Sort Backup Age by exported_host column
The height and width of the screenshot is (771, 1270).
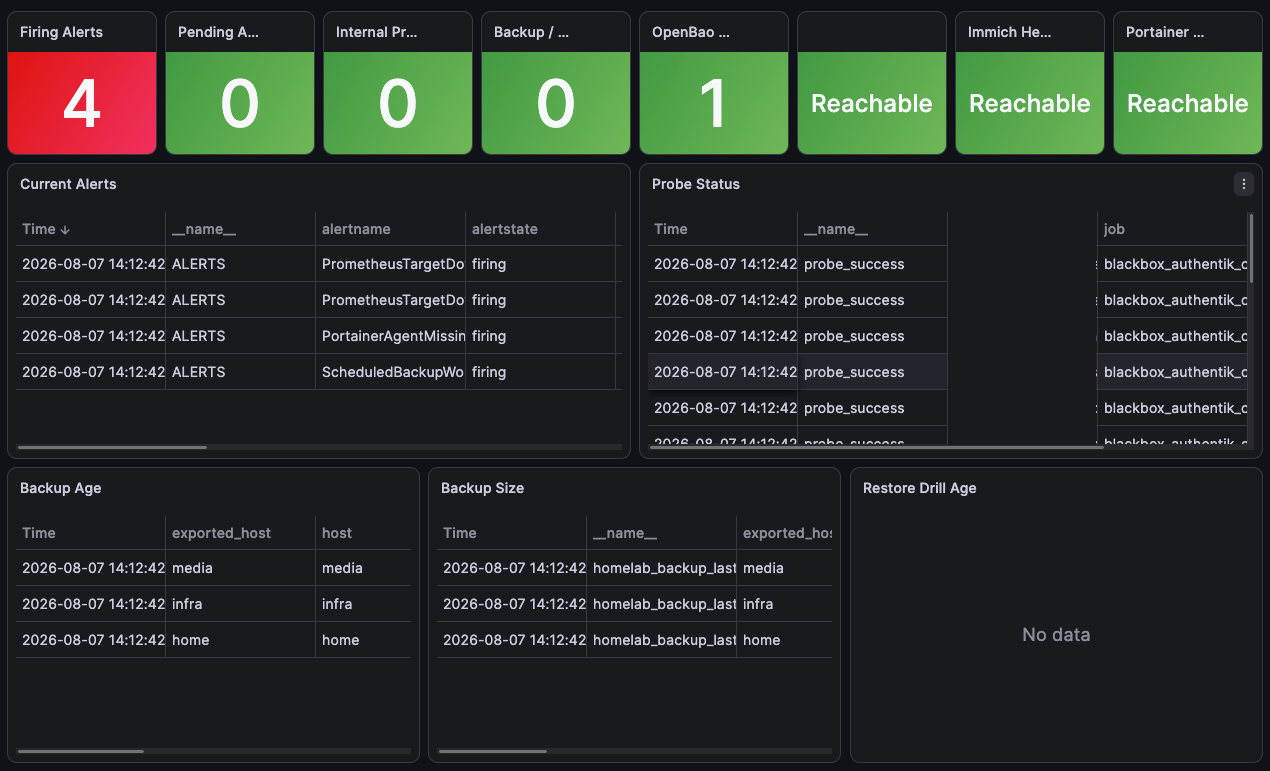click(221, 533)
